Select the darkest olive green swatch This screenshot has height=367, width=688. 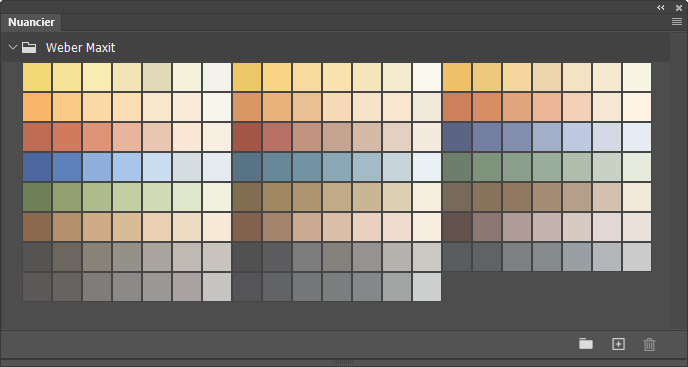point(37,197)
